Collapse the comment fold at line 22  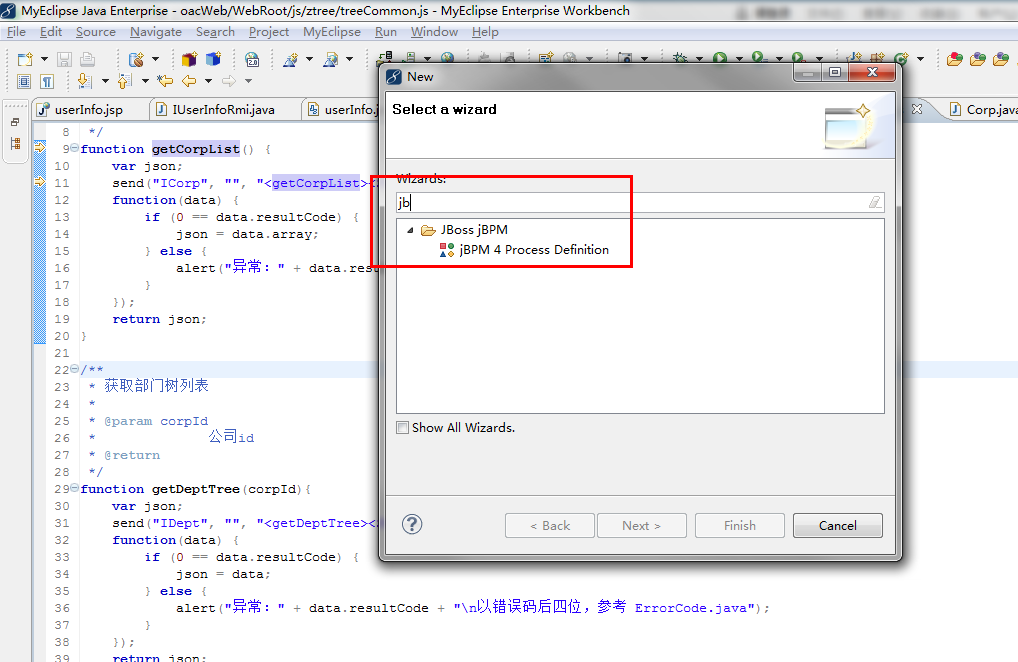coord(75,369)
